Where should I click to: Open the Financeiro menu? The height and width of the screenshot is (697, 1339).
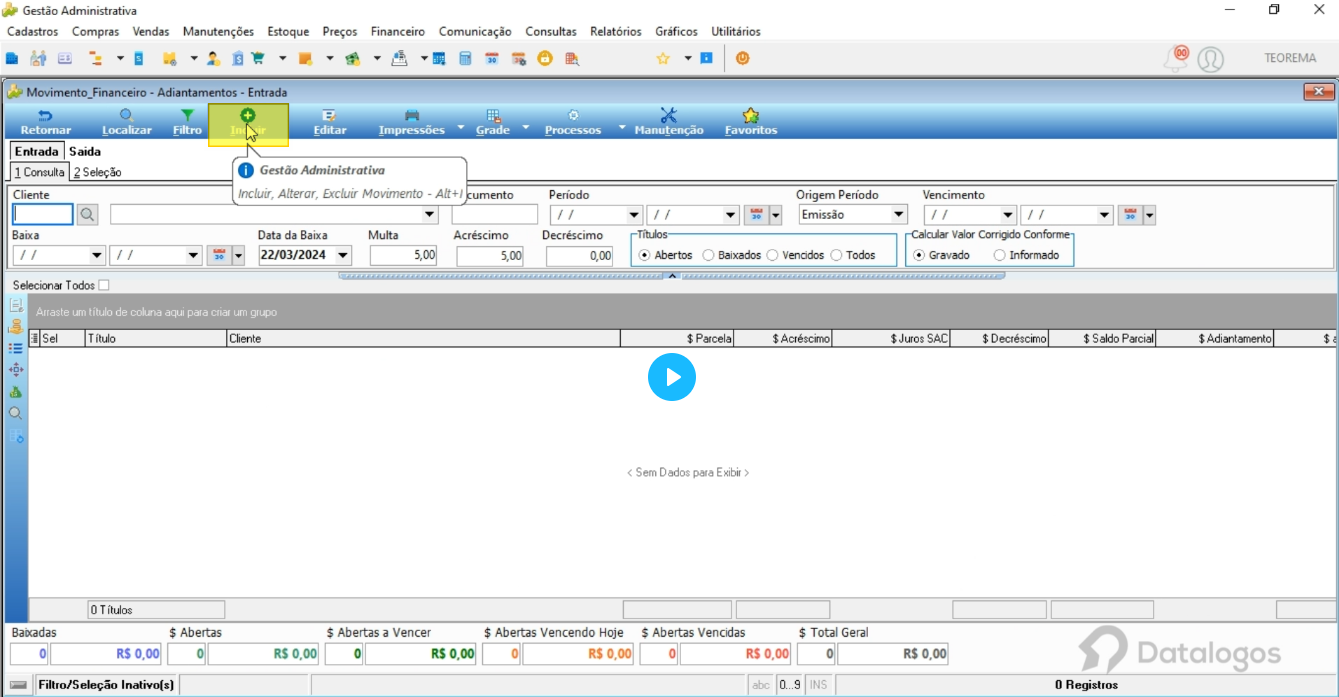(x=398, y=31)
